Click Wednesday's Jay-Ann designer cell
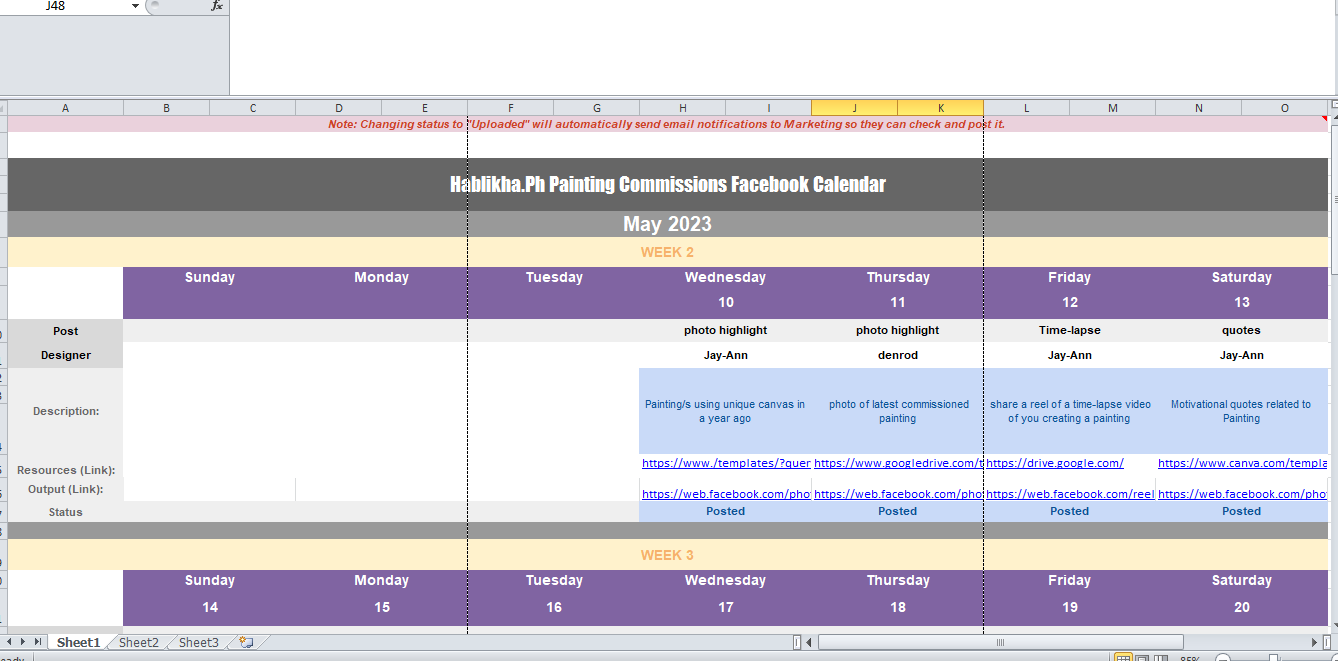The image size is (1338, 661). coord(726,355)
